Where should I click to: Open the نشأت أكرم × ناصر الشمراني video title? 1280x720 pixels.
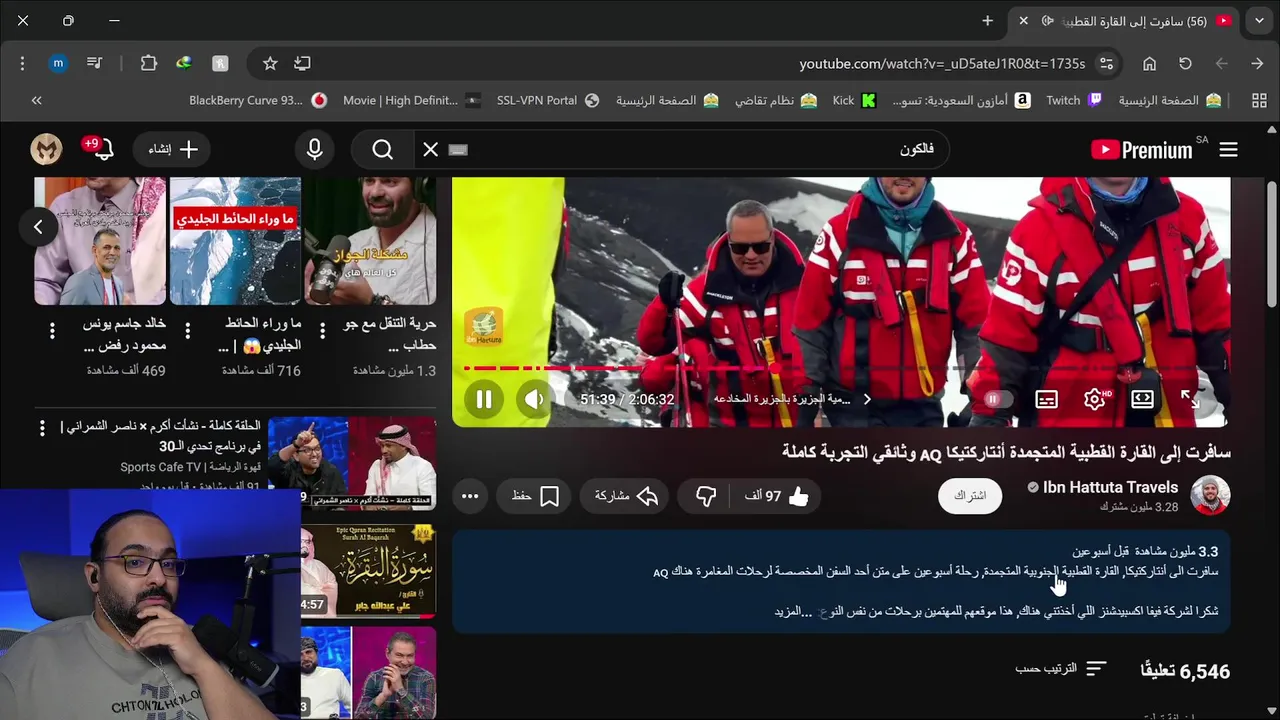tap(161, 436)
